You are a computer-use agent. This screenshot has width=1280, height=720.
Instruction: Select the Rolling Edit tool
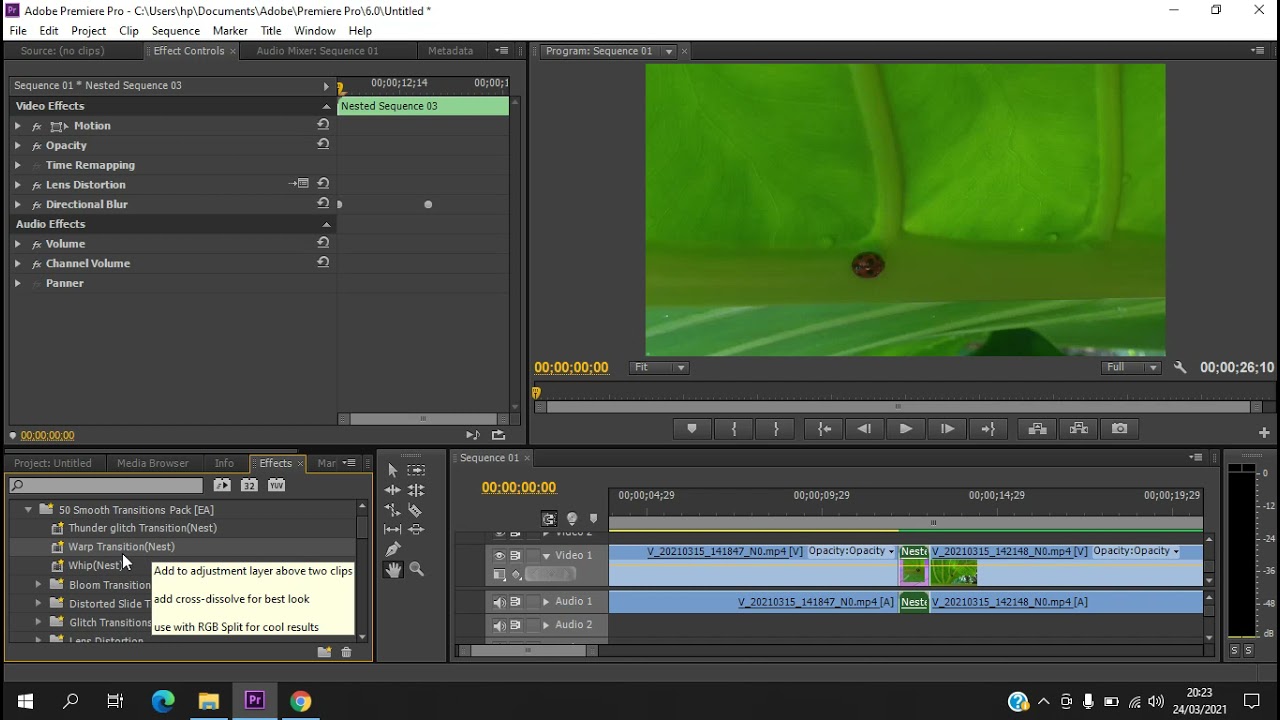pyautogui.click(x=416, y=490)
